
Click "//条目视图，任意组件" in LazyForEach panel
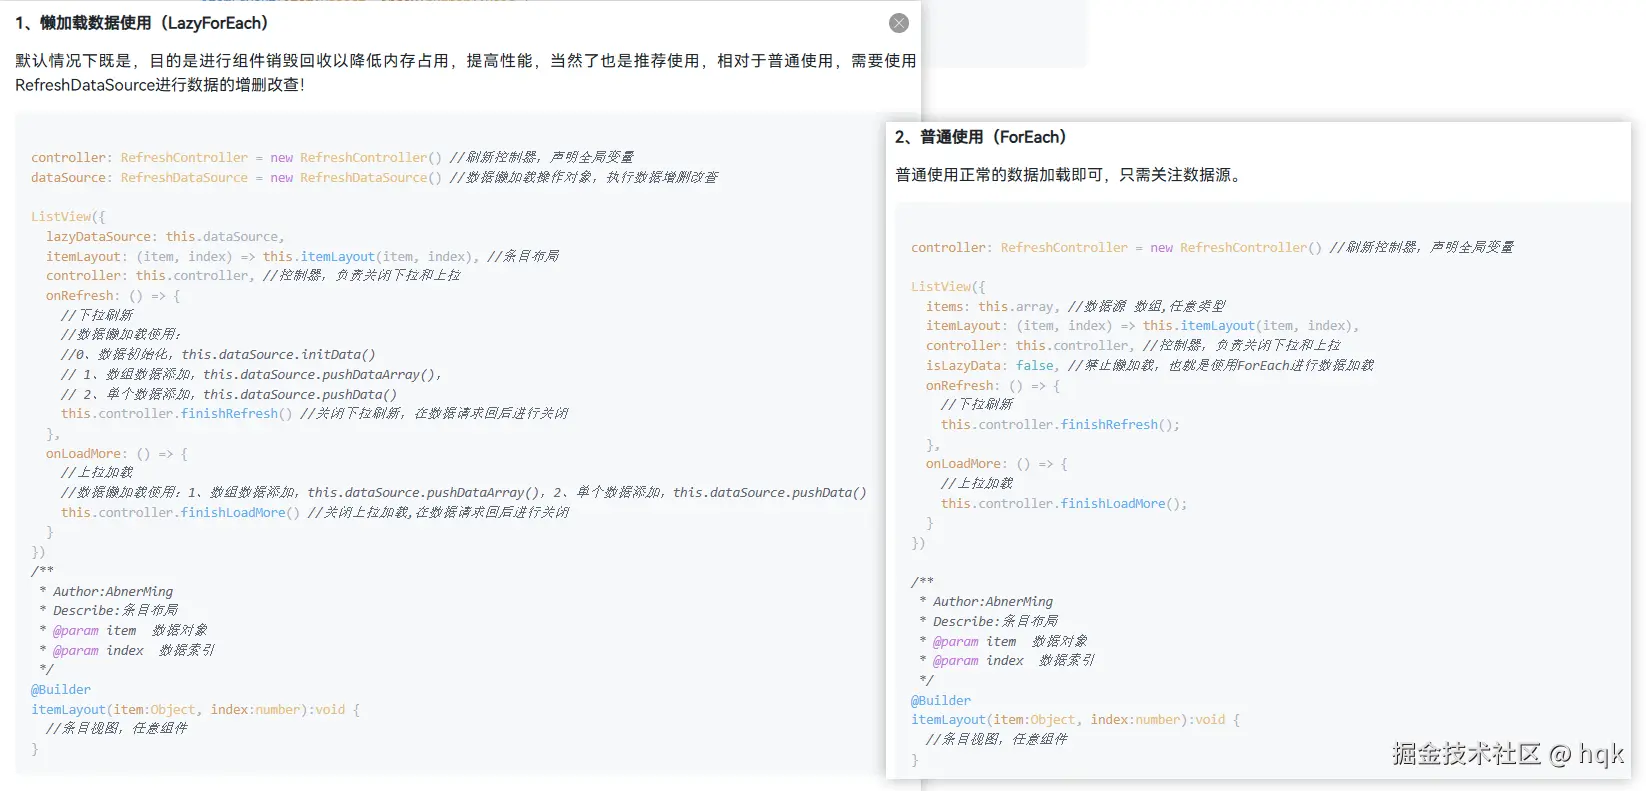point(117,729)
